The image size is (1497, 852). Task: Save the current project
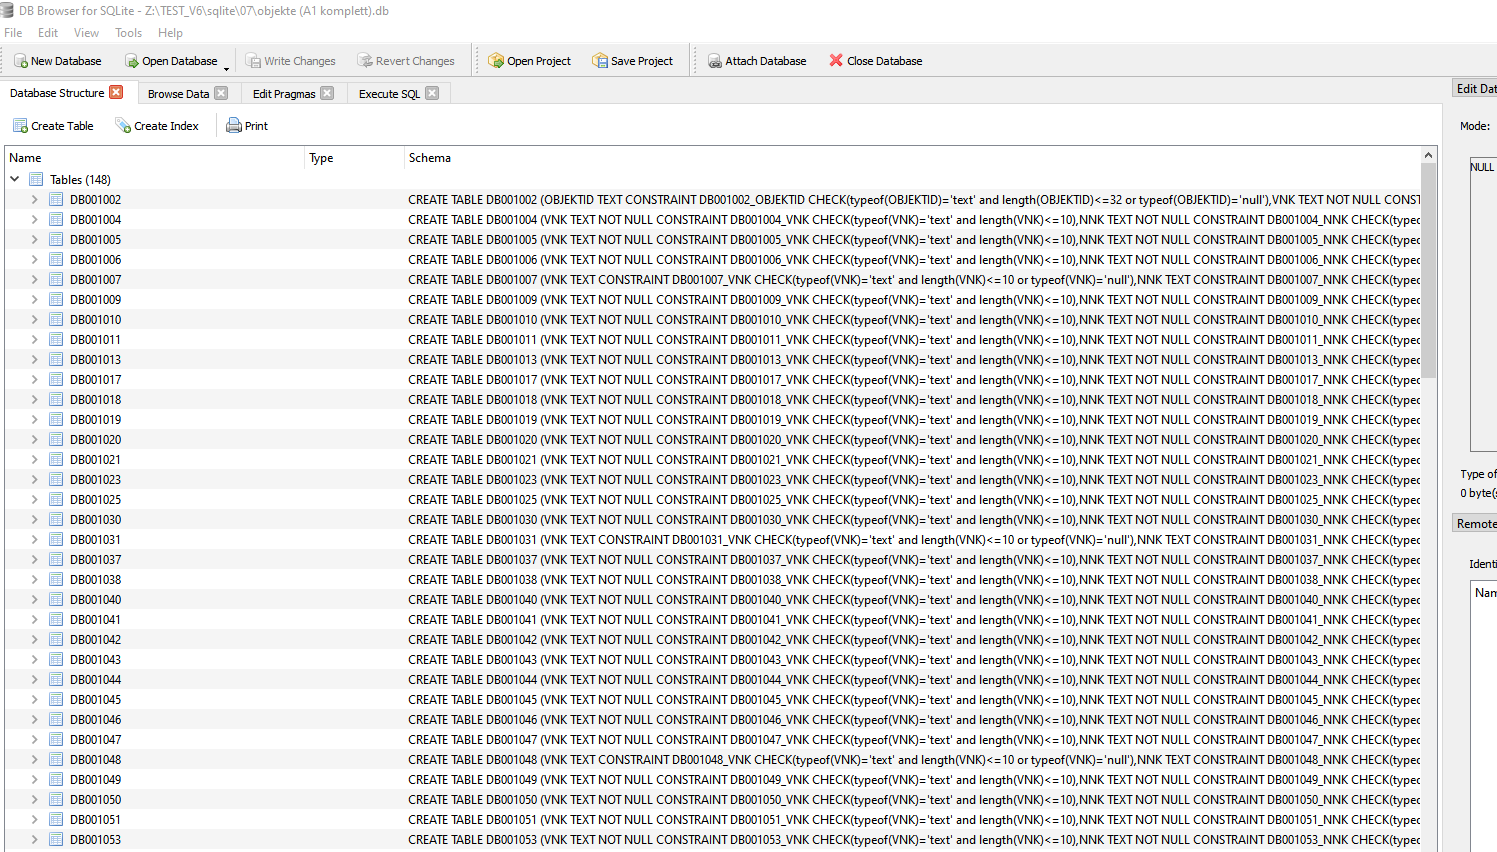point(633,61)
